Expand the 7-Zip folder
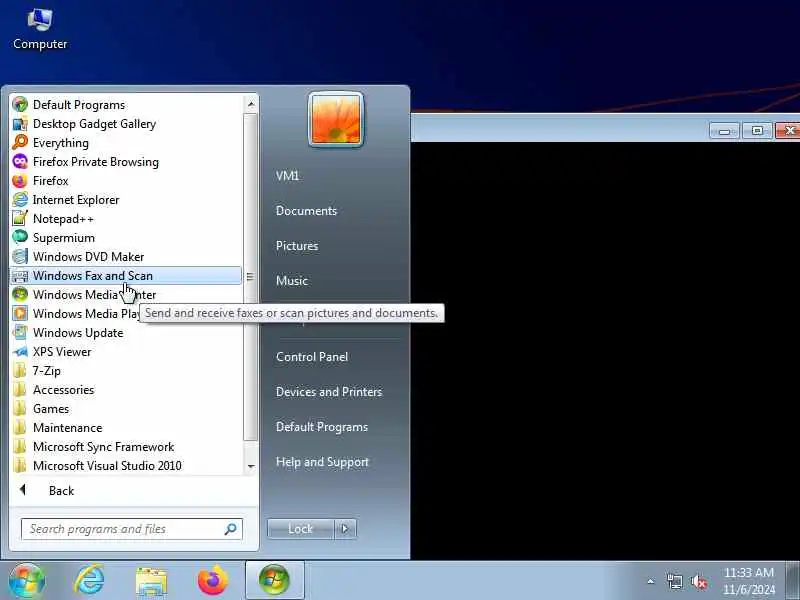Viewport: 800px width, 600px height. 47,371
